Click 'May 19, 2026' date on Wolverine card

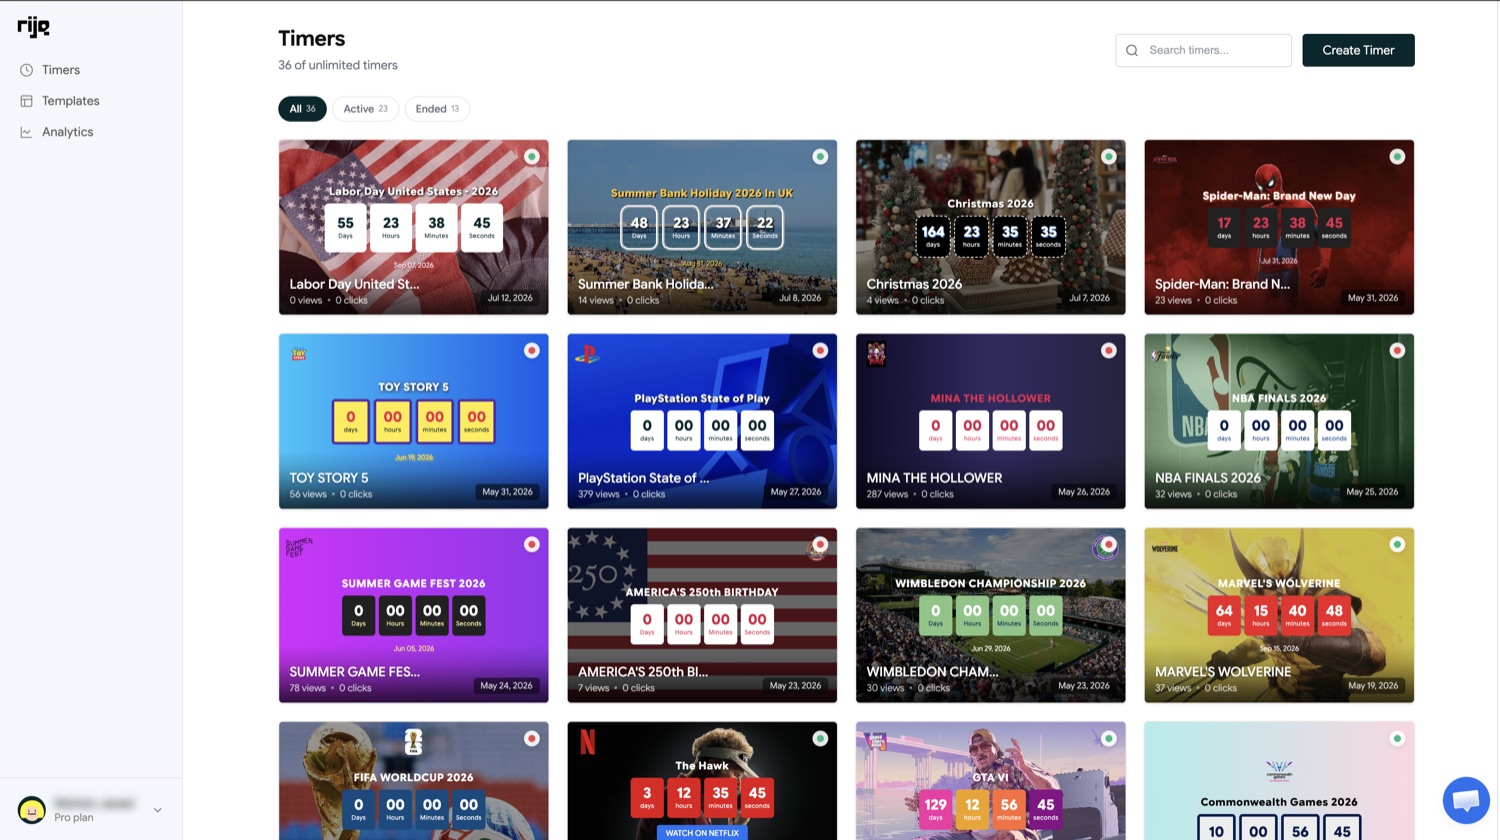1373,686
